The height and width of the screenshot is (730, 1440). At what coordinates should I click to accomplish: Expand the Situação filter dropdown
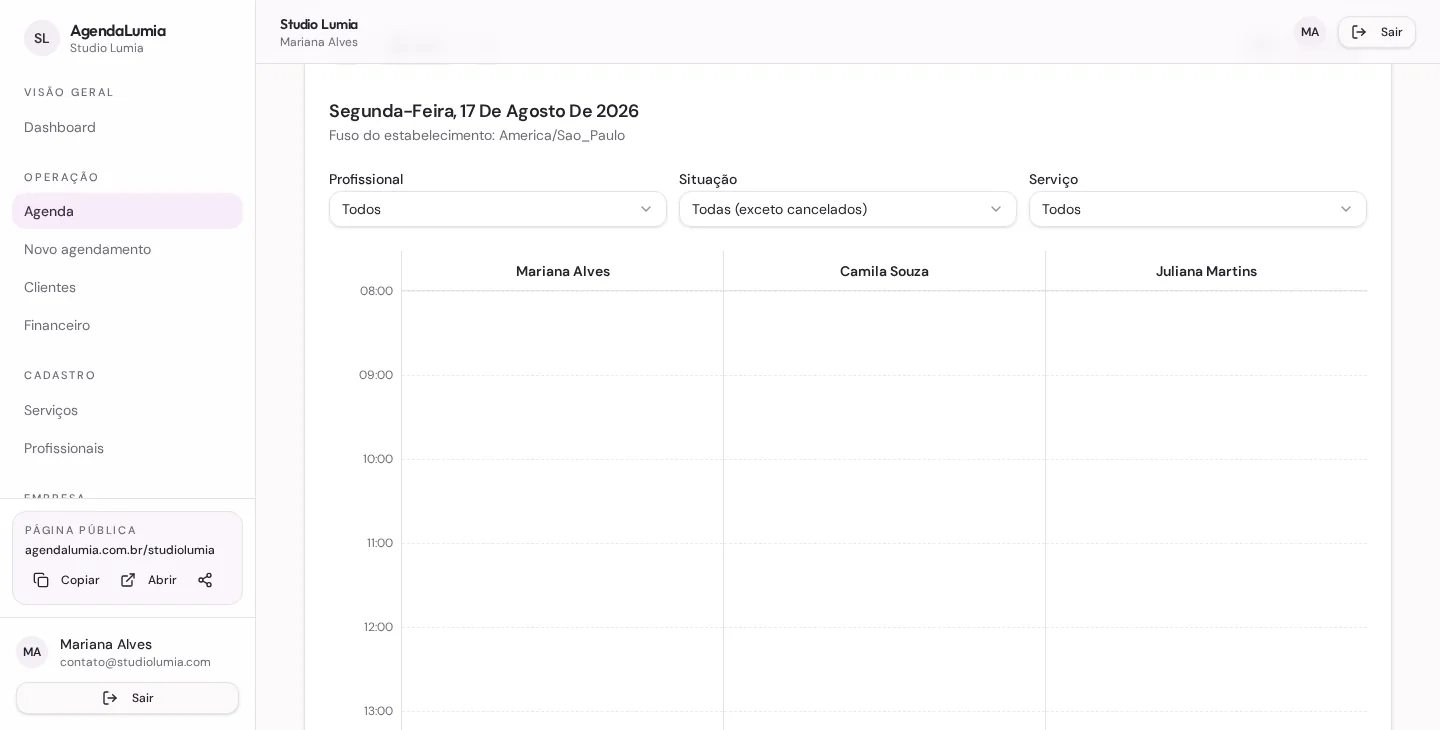coord(848,209)
